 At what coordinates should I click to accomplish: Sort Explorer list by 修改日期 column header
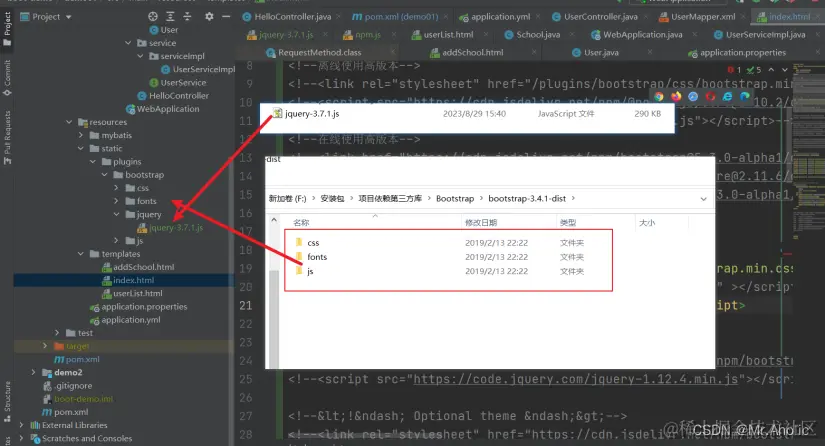click(481, 222)
